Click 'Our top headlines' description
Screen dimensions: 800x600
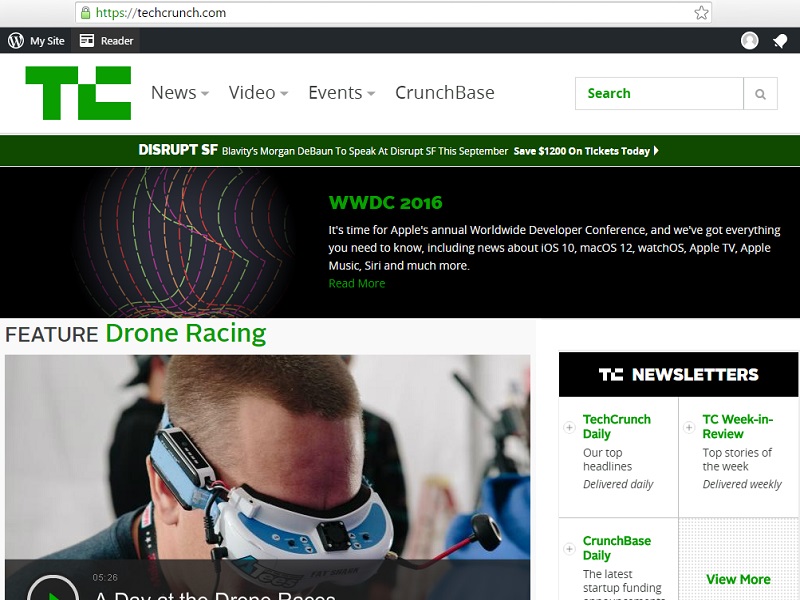coord(608,460)
